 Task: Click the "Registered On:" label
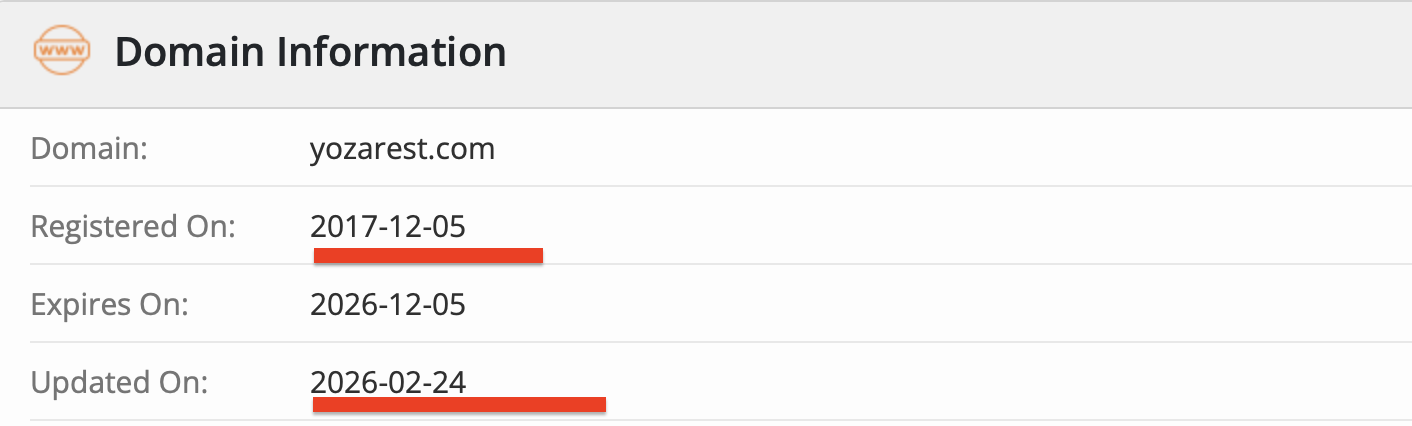[x=132, y=227]
